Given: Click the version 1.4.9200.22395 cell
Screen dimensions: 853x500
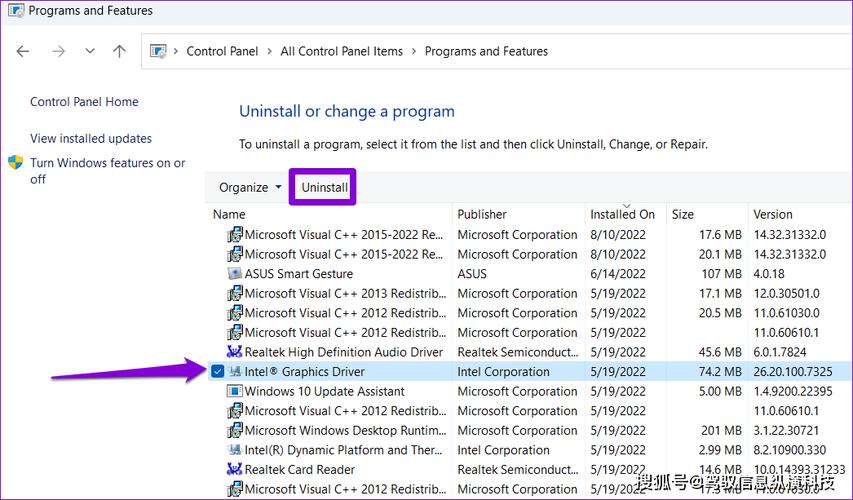Looking at the screenshot, I should point(793,391).
